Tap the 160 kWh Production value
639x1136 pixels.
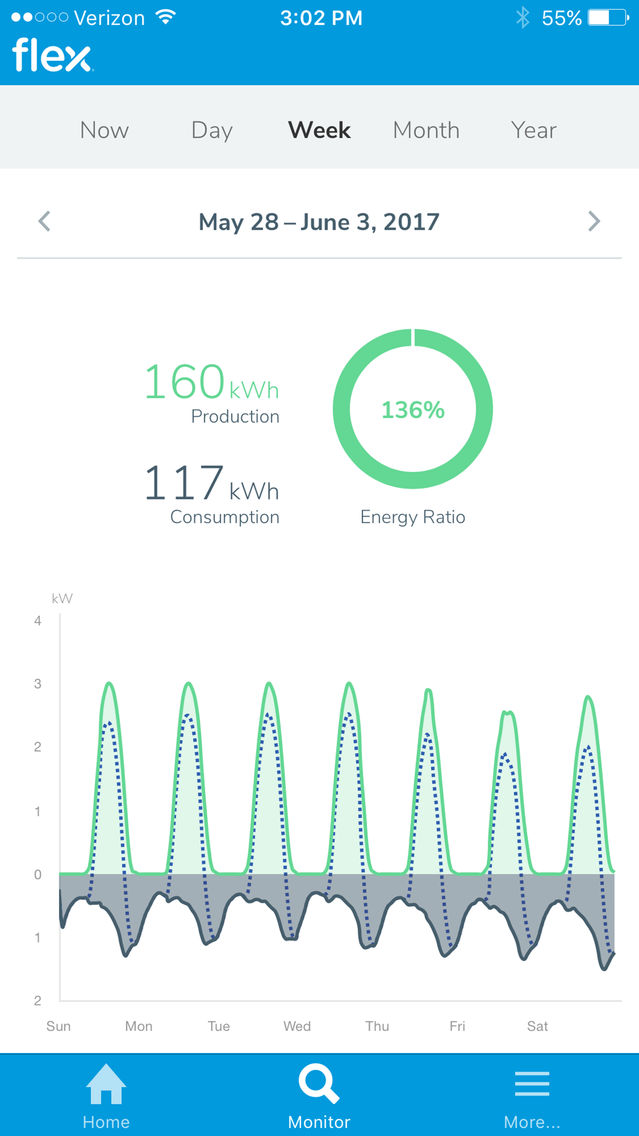212,382
